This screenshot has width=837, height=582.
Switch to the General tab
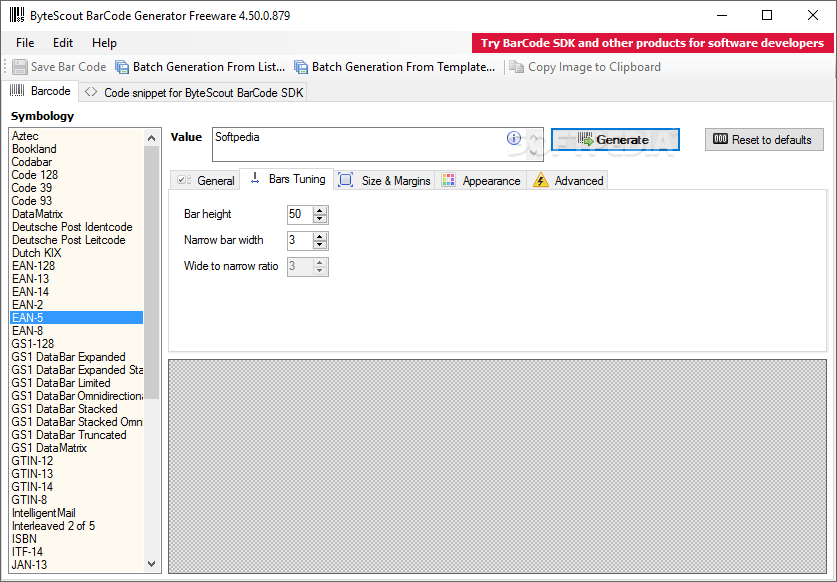[206, 180]
